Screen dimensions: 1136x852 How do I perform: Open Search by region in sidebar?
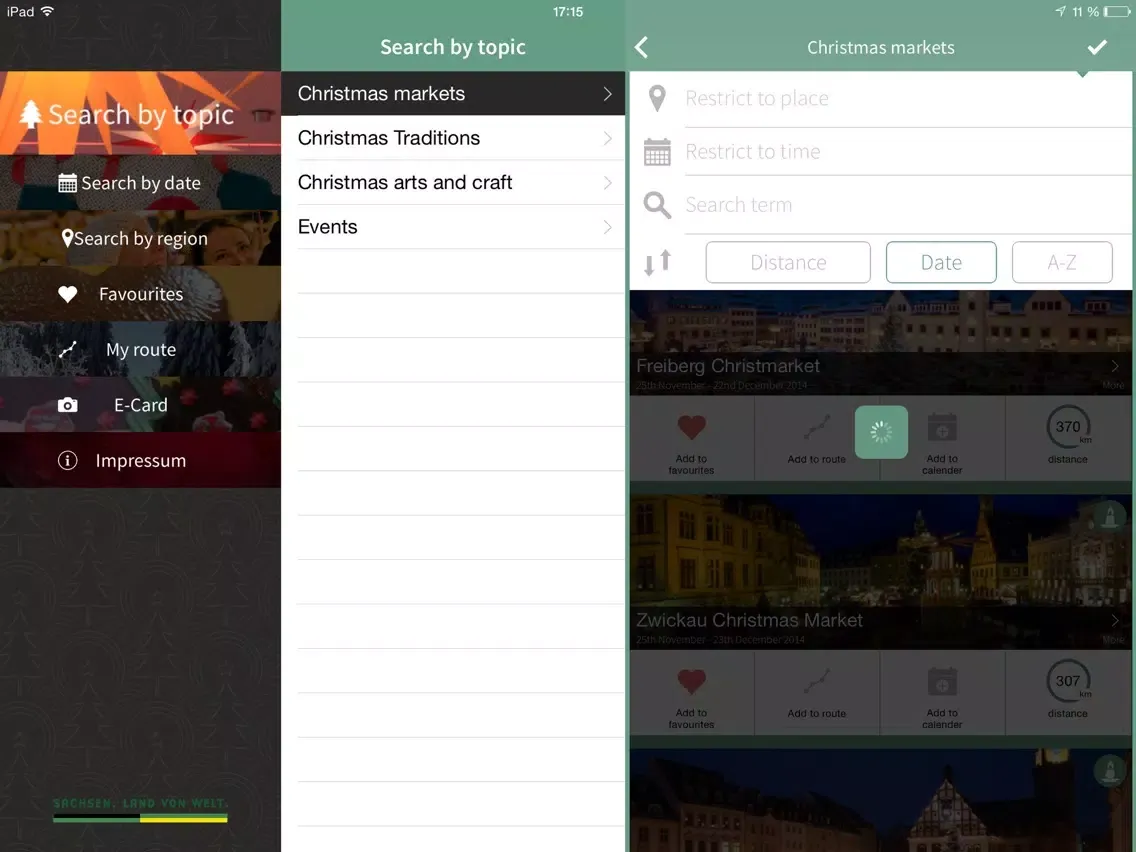click(x=141, y=238)
